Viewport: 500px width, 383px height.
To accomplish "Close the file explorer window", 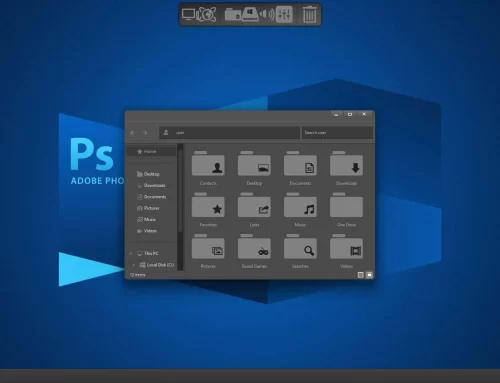I will point(364,114).
